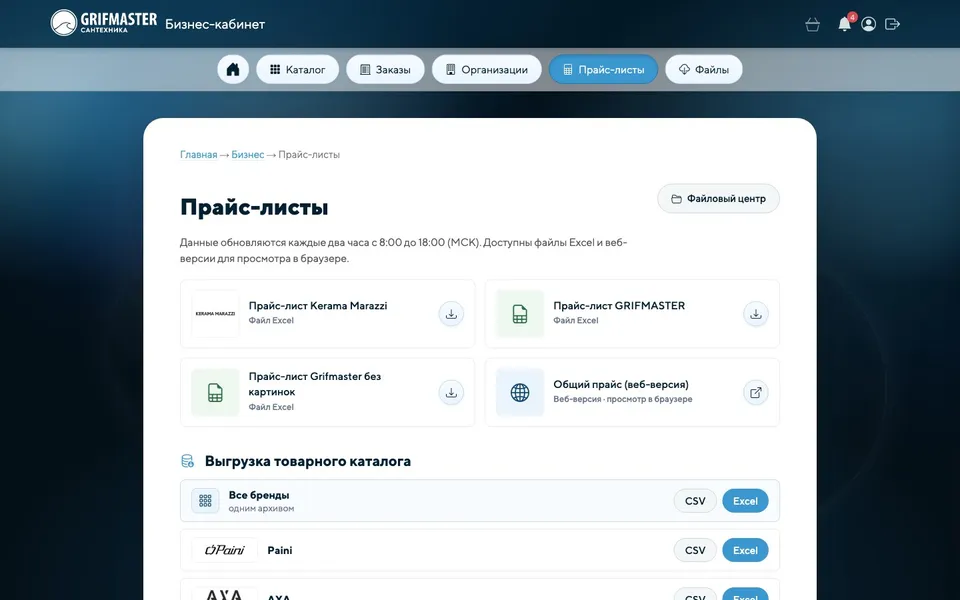Open the user profile icon
The image size is (960, 600).
tap(868, 24)
